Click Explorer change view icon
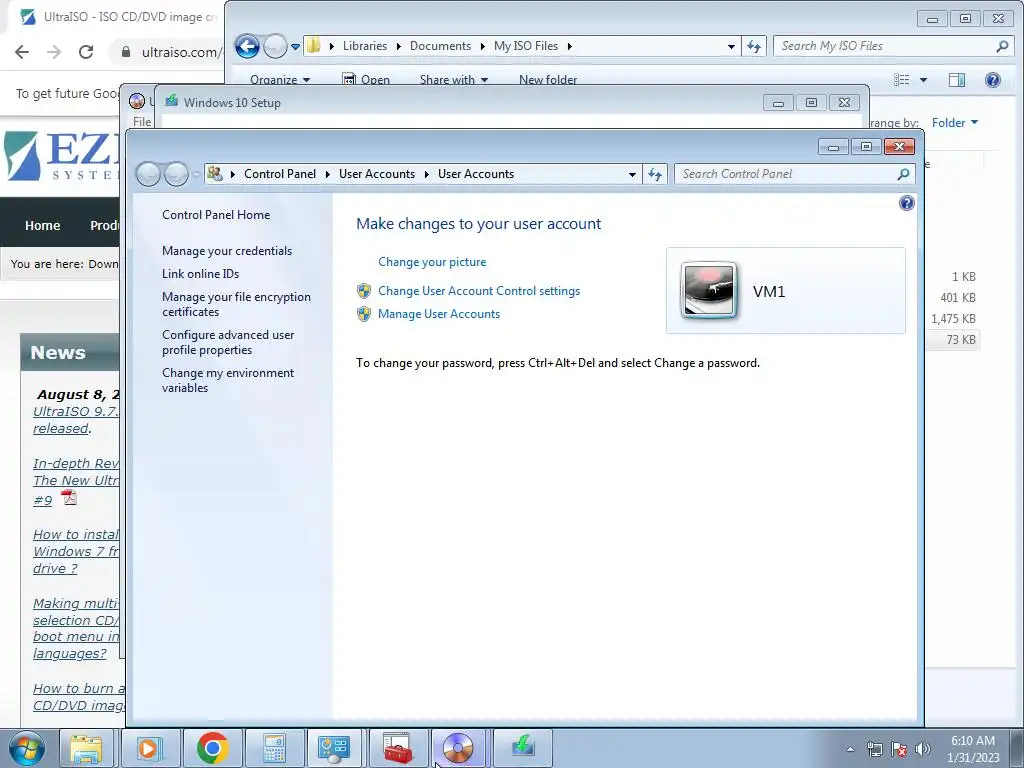The width and height of the screenshot is (1024, 768). click(901, 80)
